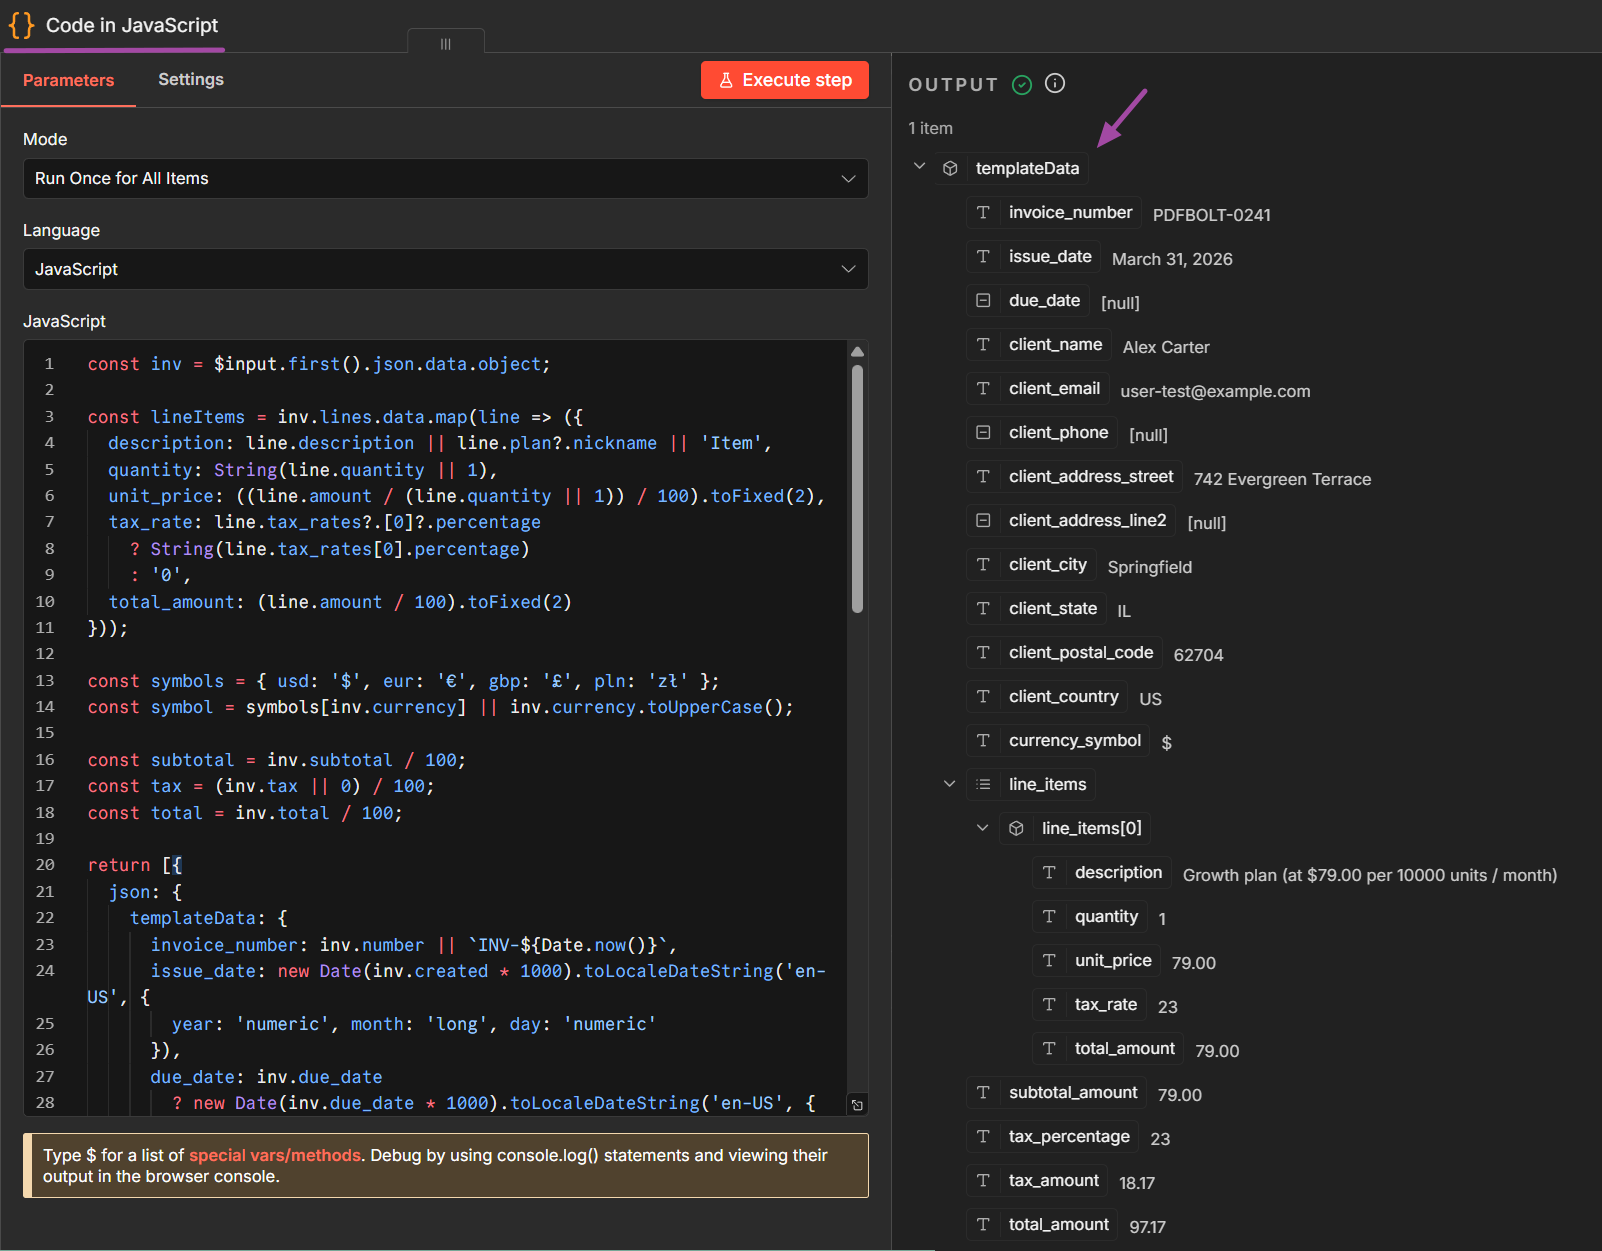
Task: Click the expand icon at code editor corner
Action: 858,1104
